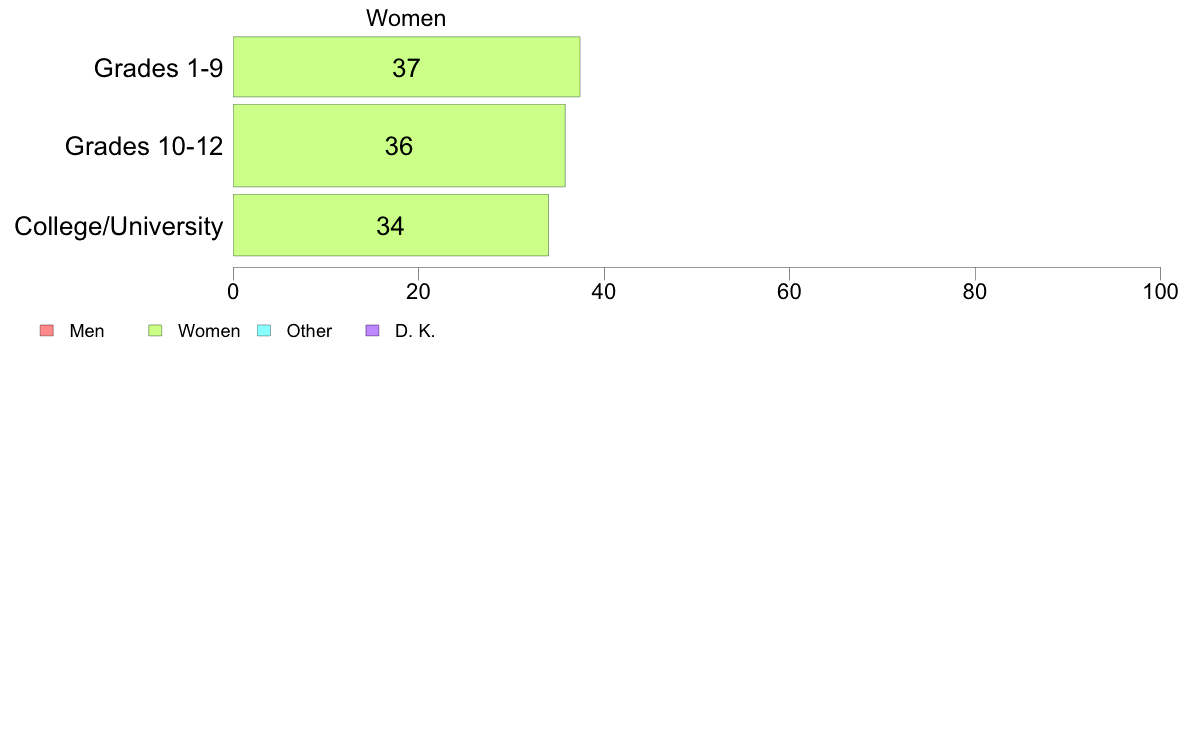Screen dimensions: 1188x736
Task: Click the Women chart title
Action: pyautogui.click(x=406, y=18)
